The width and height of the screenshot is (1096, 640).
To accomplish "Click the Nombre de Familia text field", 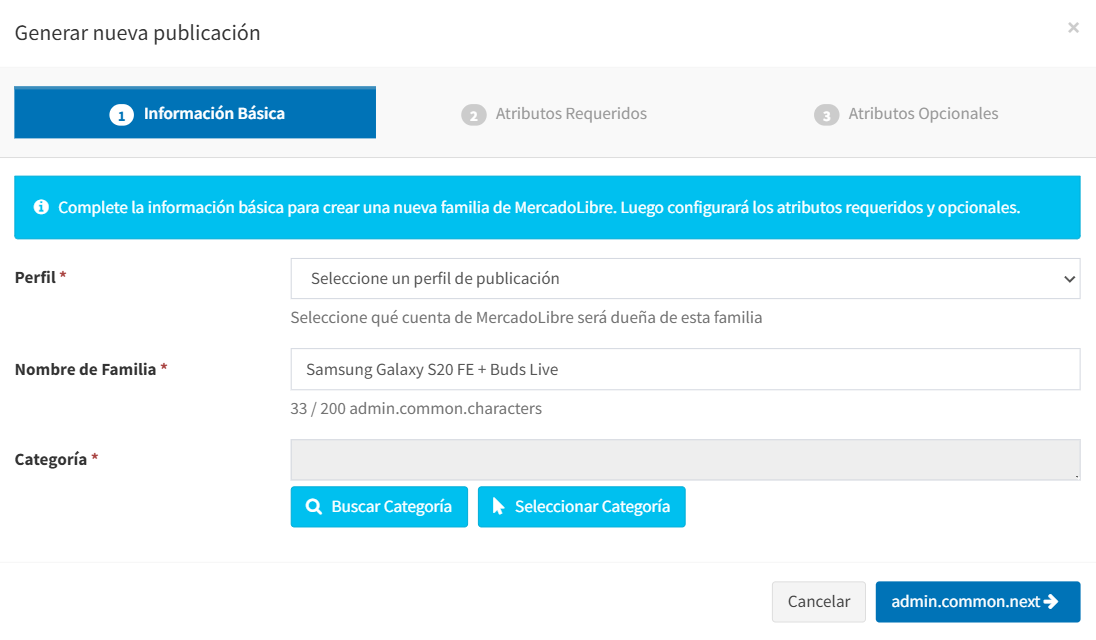I will (x=685, y=369).
